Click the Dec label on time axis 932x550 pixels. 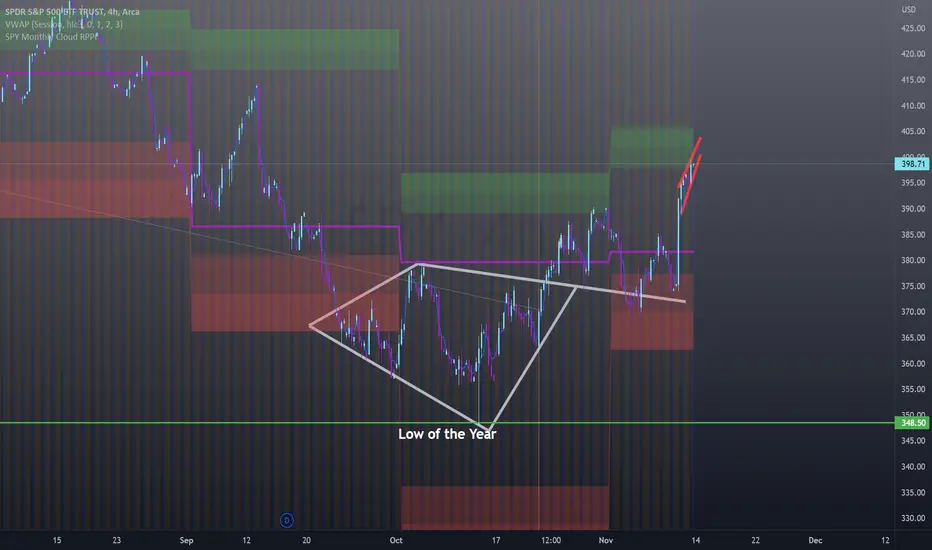click(x=815, y=540)
